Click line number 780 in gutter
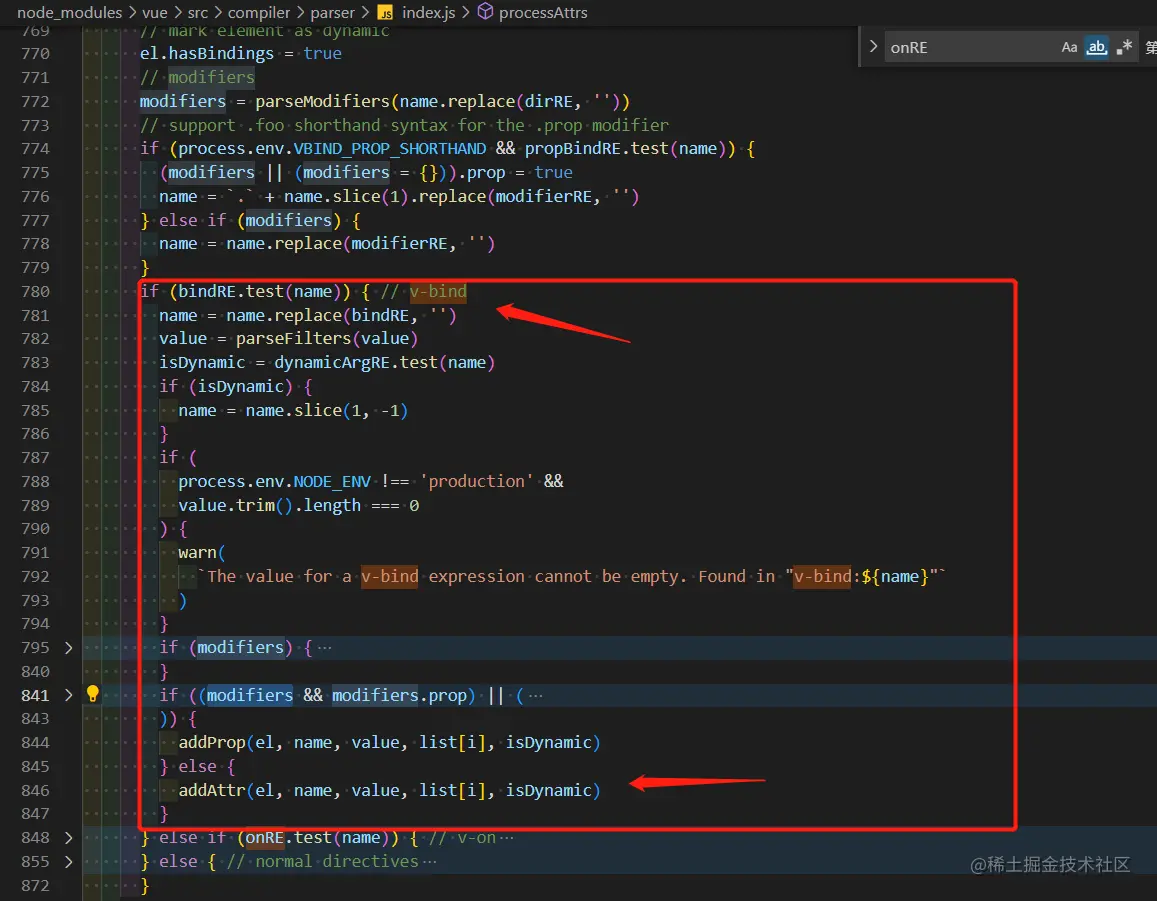Image resolution: width=1157 pixels, height=901 pixels. click(35, 291)
